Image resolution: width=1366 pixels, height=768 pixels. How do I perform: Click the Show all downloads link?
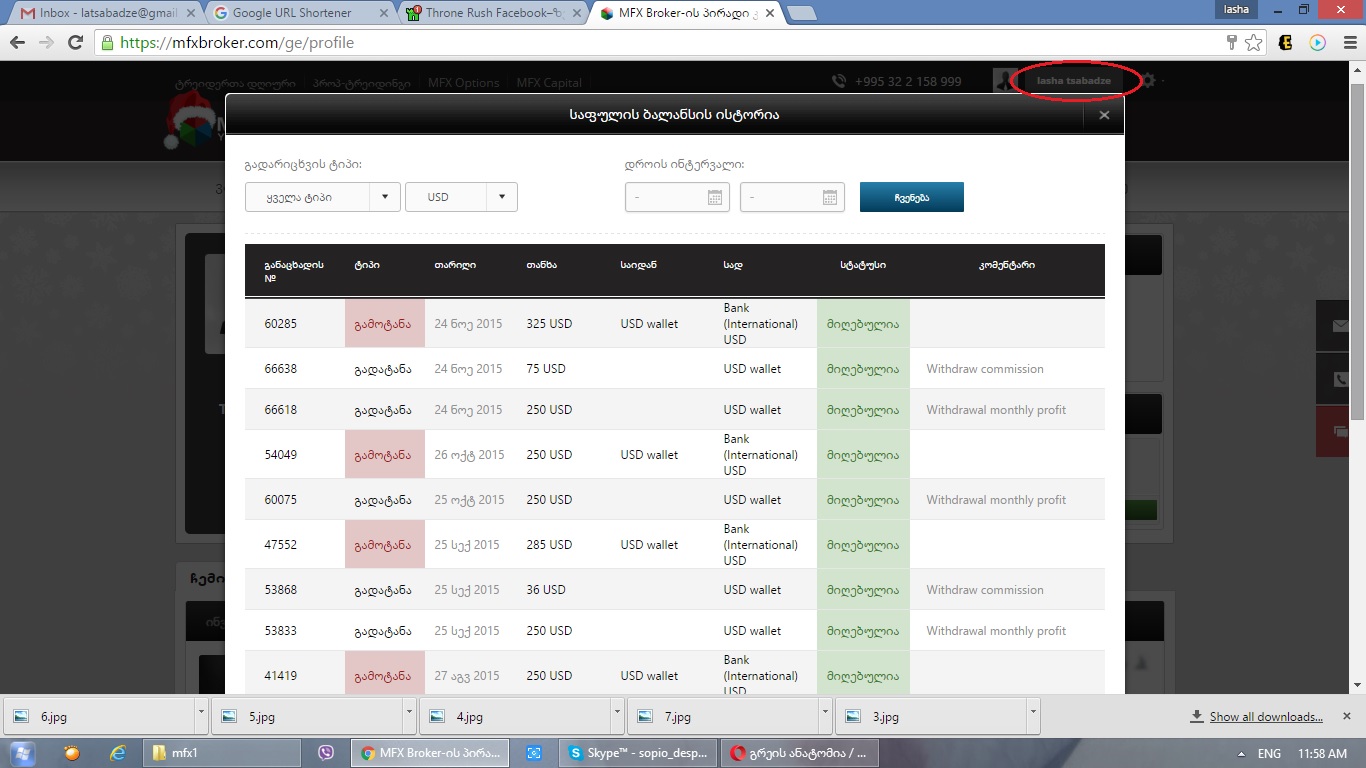click(x=1266, y=717)
